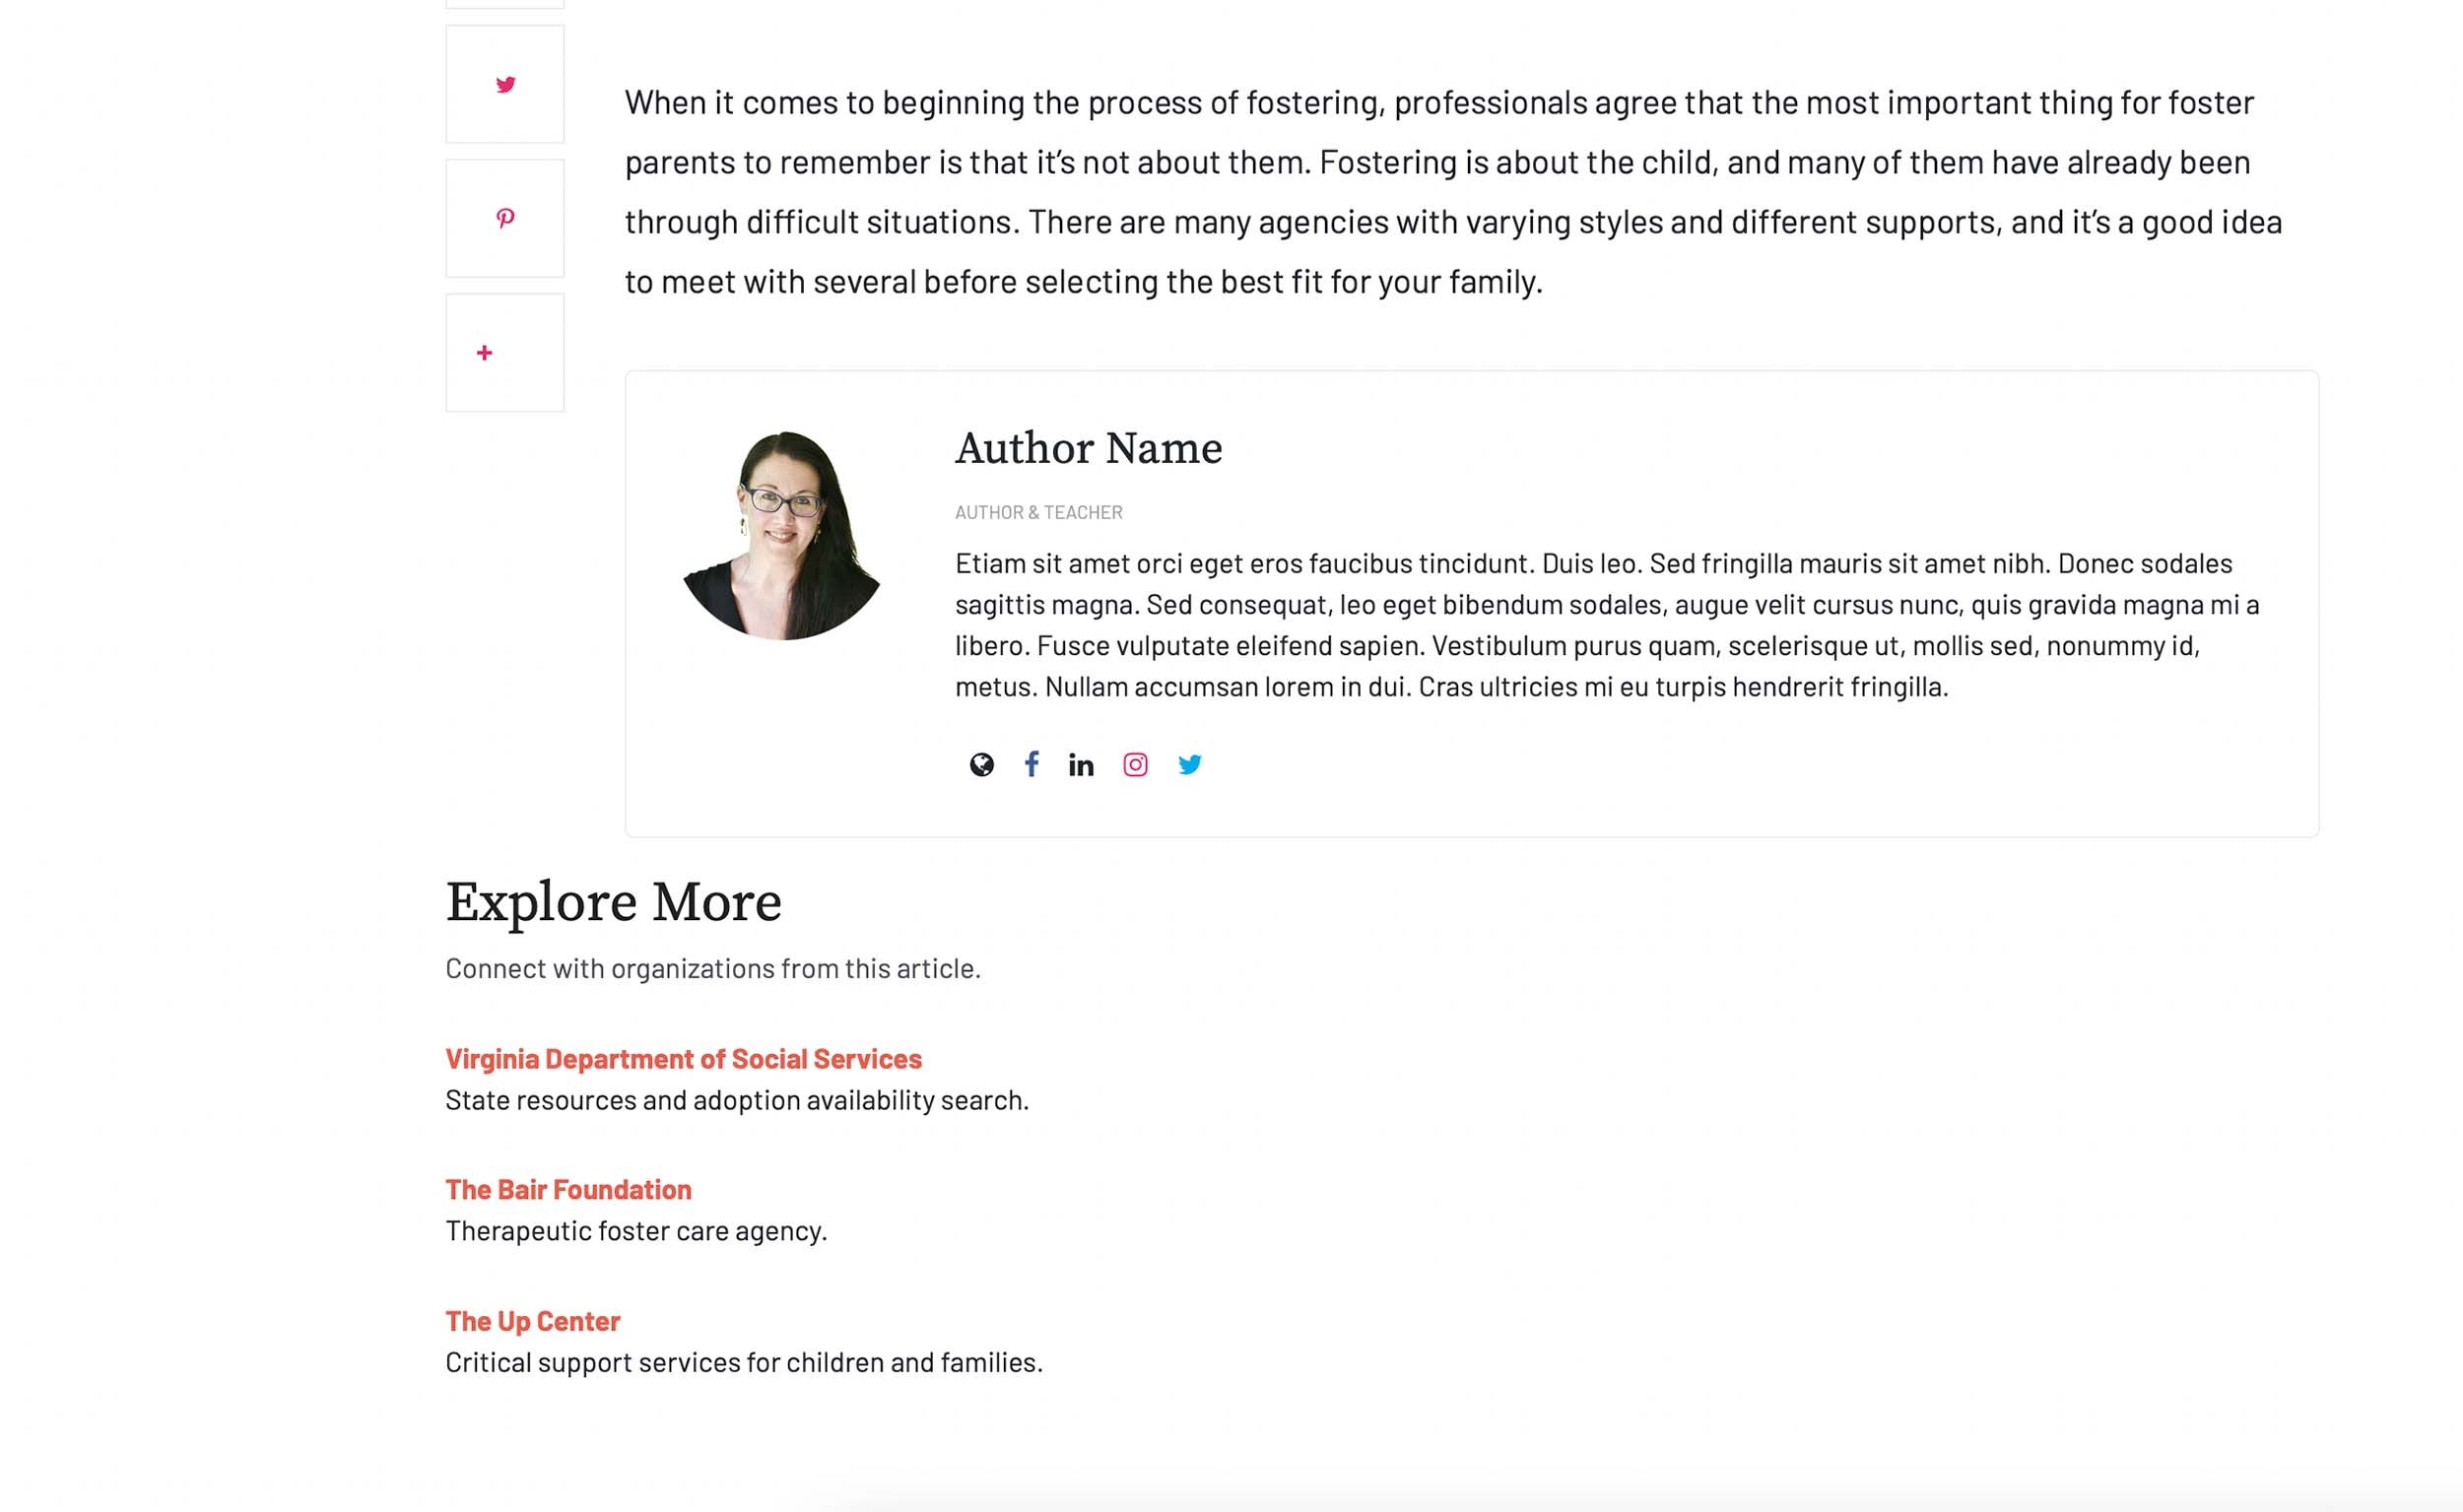Screen dimensions: 2463x1512
Task: Click the 'Therapeutic foster care agency' description
Action: 636,1231
